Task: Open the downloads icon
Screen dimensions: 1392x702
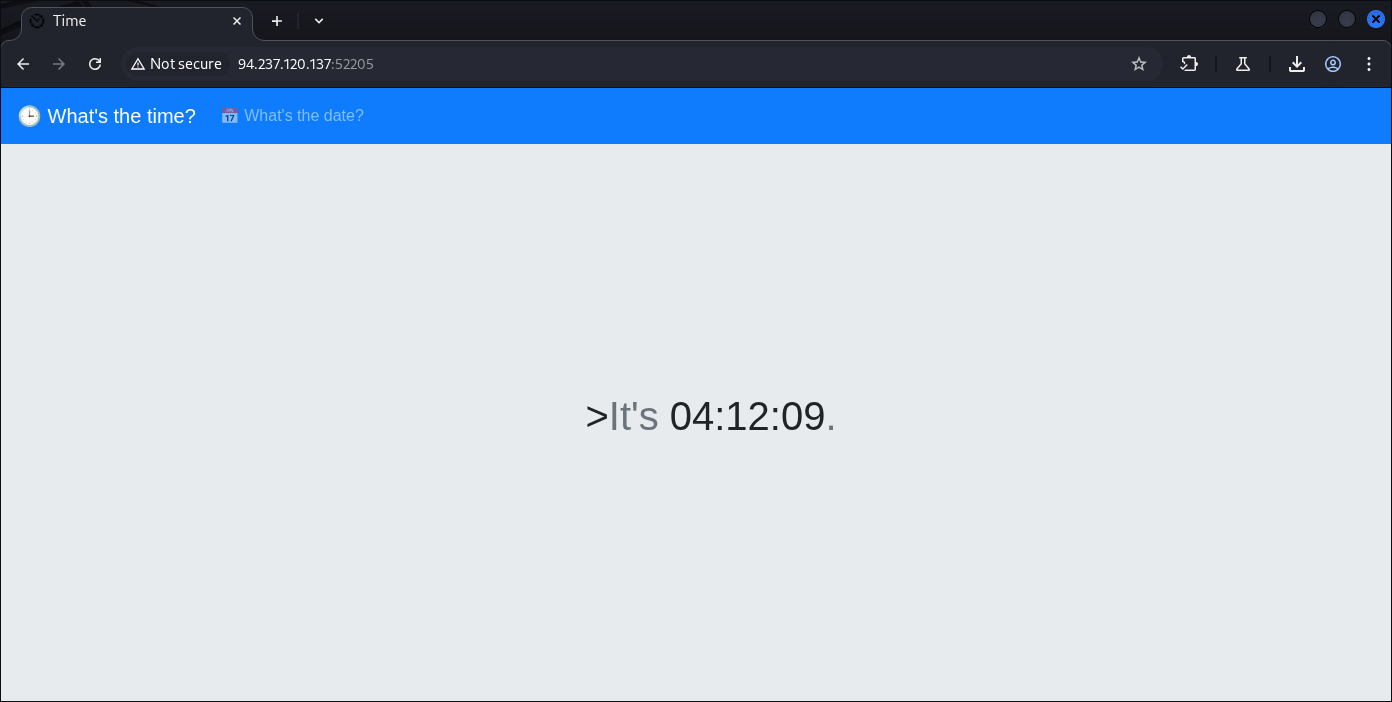Action: point(1297,64)
